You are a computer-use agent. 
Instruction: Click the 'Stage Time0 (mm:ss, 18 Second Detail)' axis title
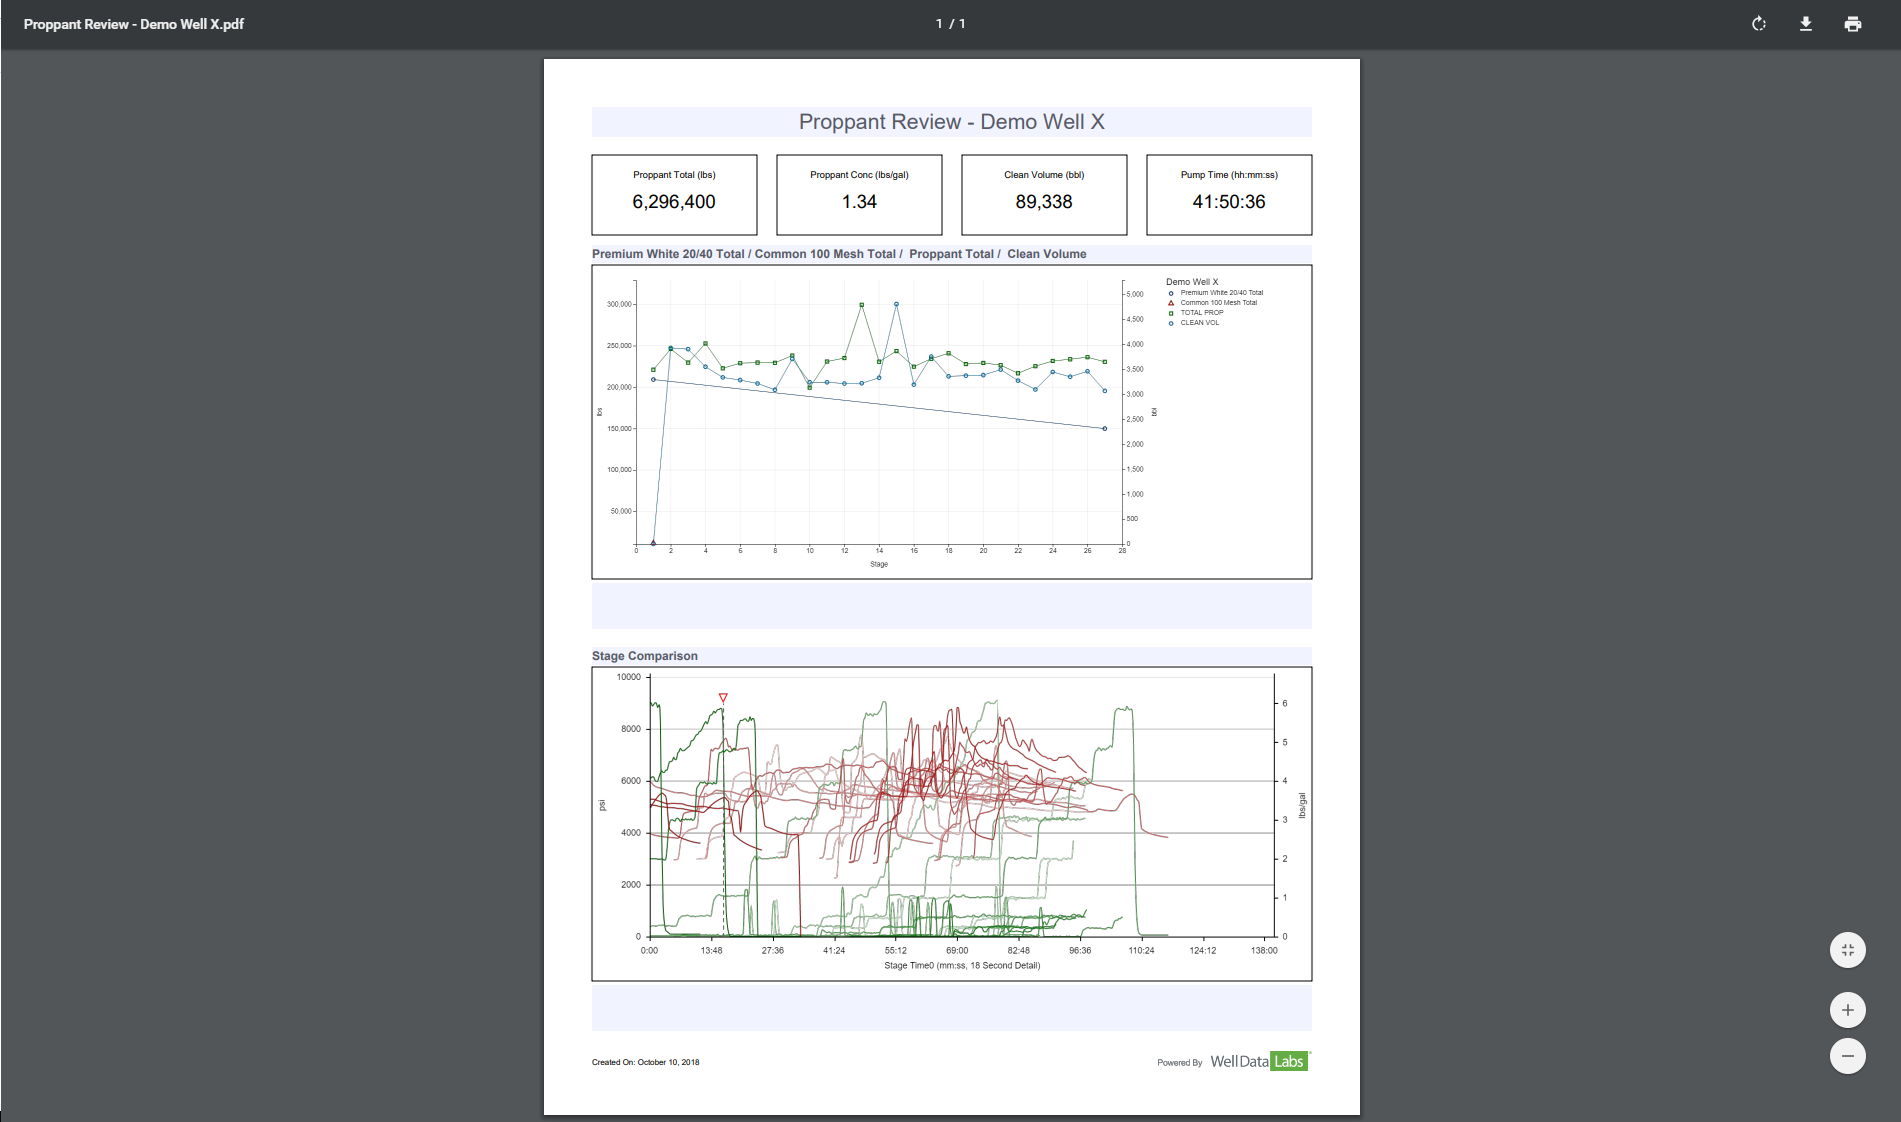point(962,966)
